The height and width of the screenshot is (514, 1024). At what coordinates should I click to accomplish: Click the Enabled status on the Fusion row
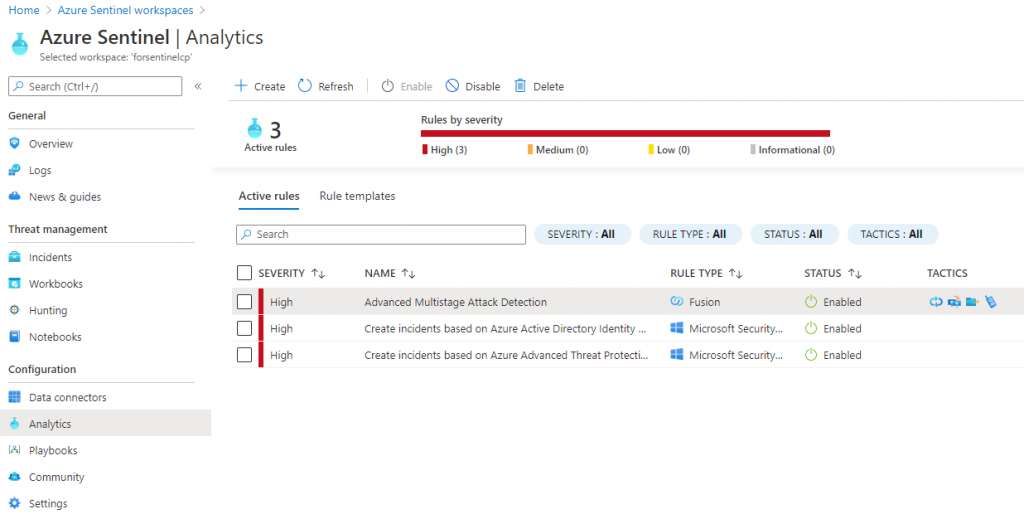[842, 302]
